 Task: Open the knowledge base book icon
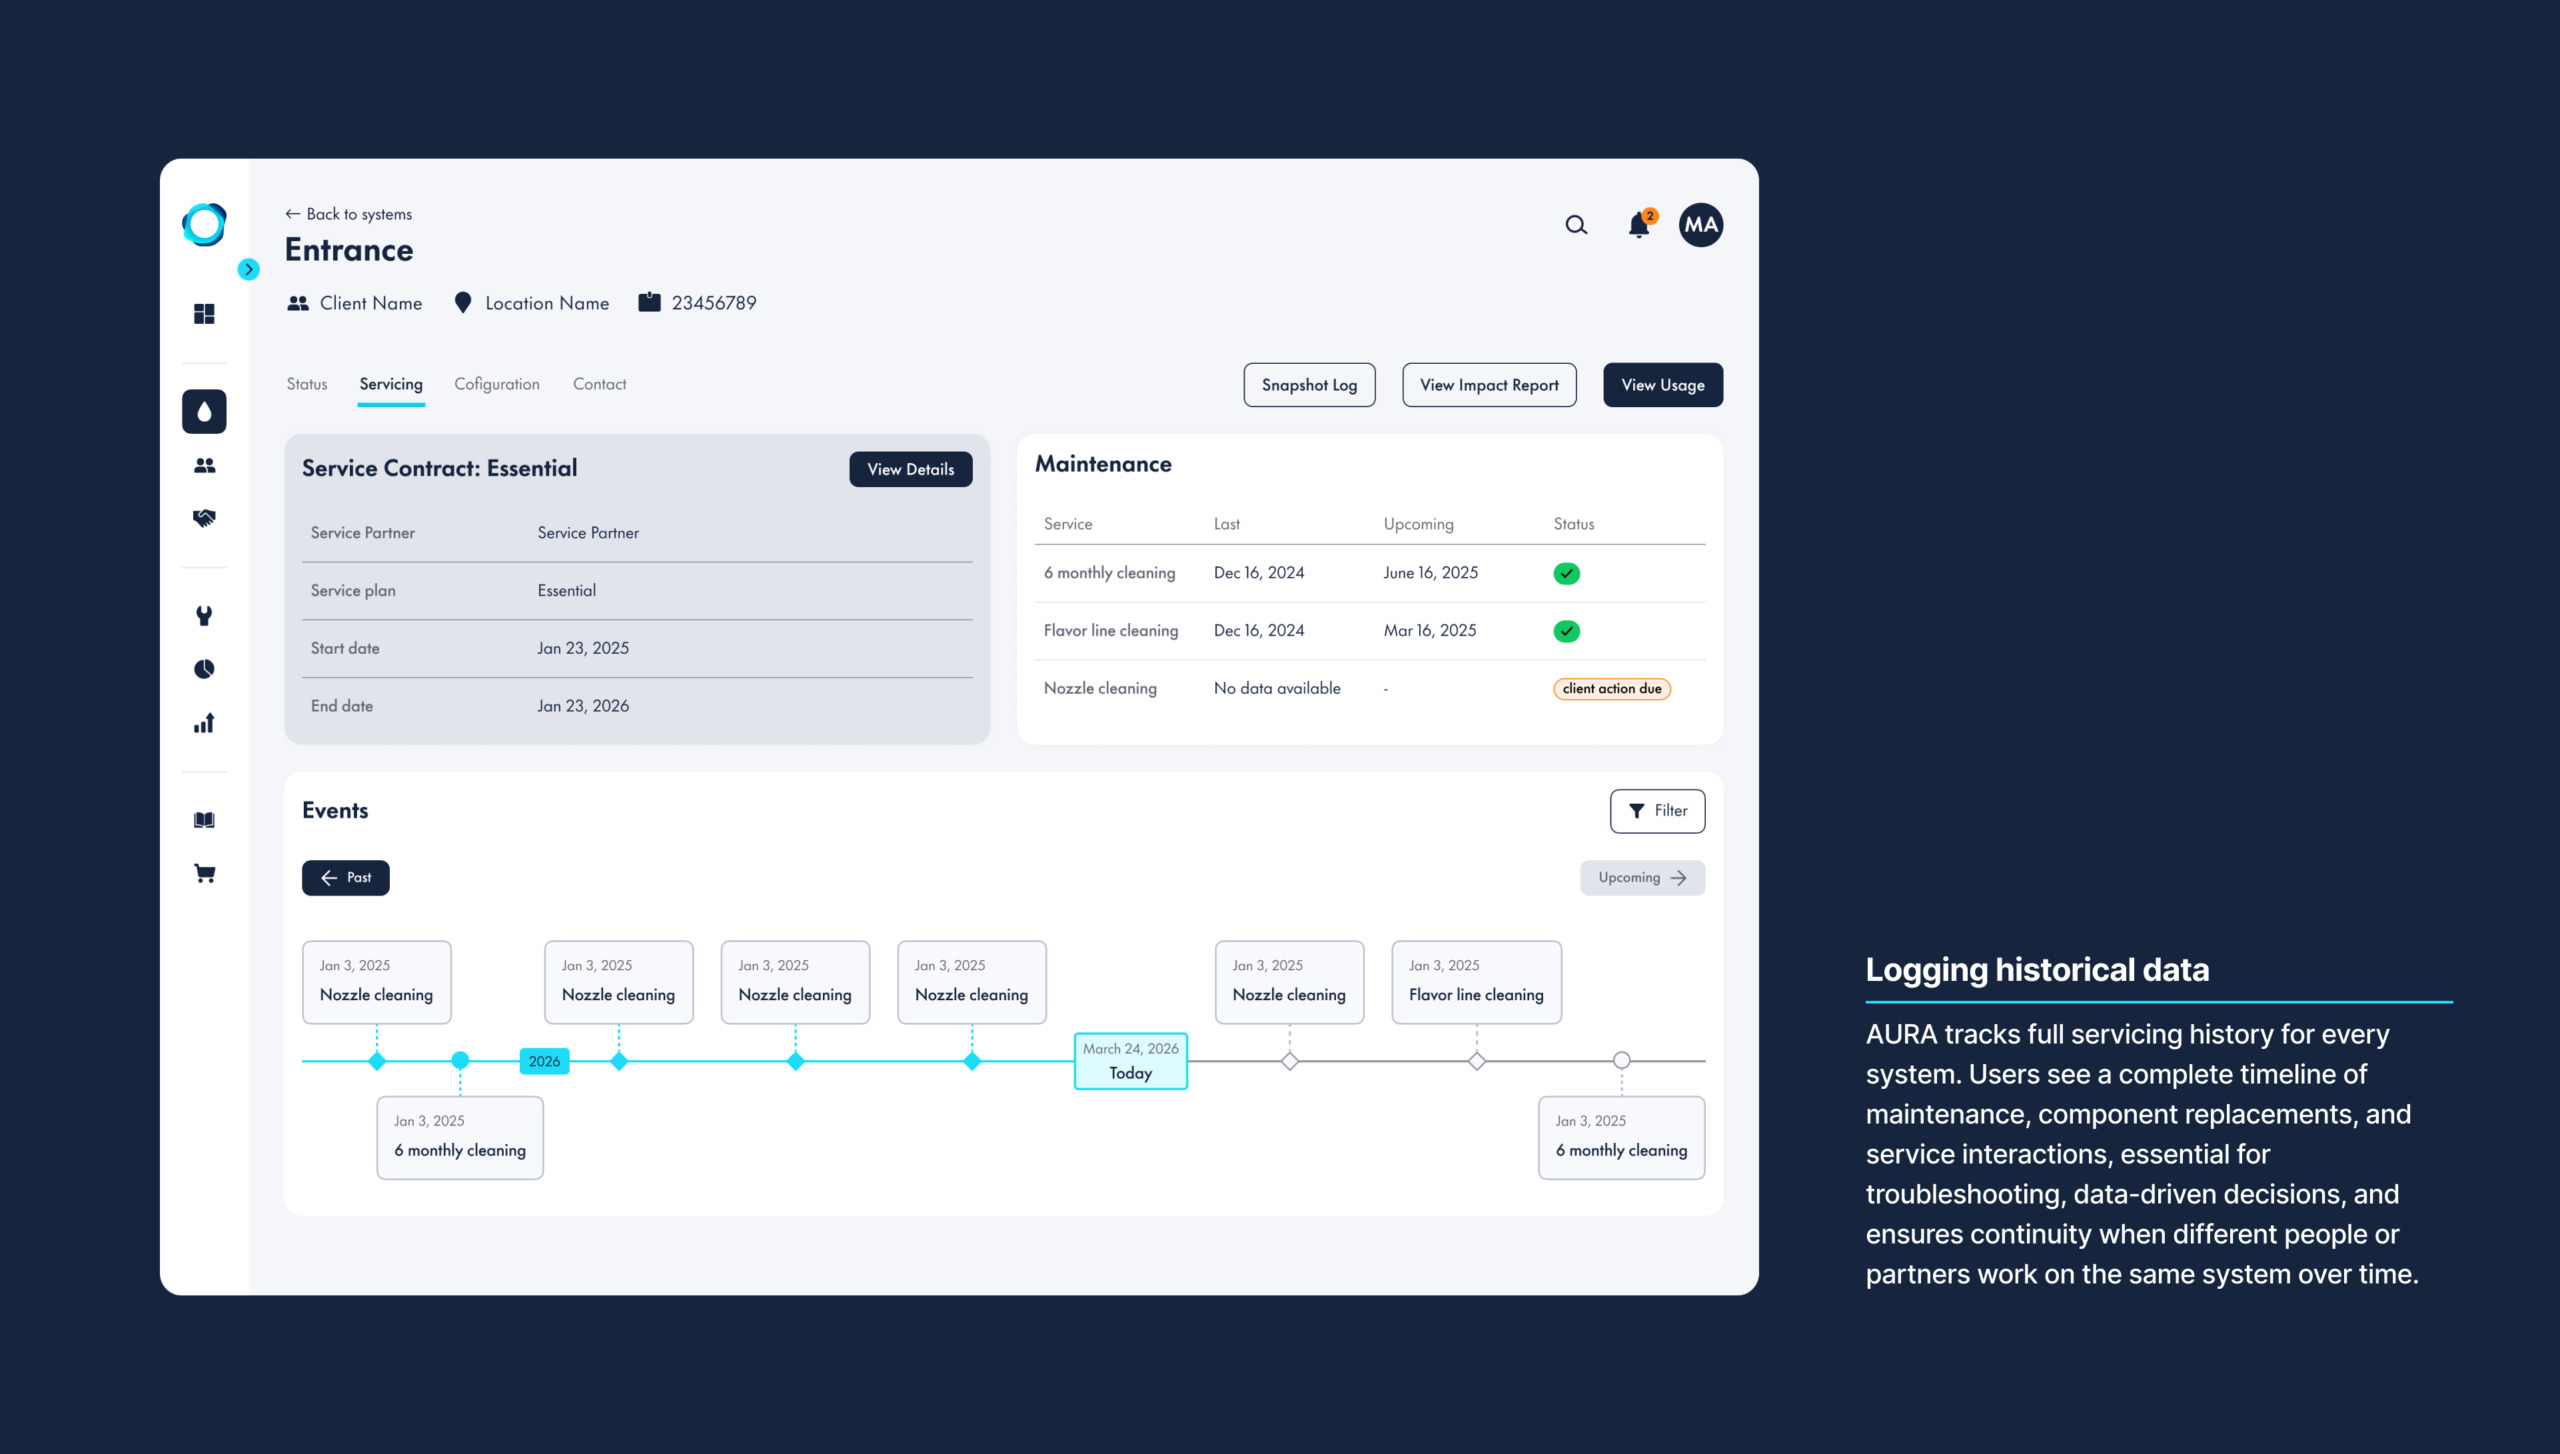coord(204,819)
